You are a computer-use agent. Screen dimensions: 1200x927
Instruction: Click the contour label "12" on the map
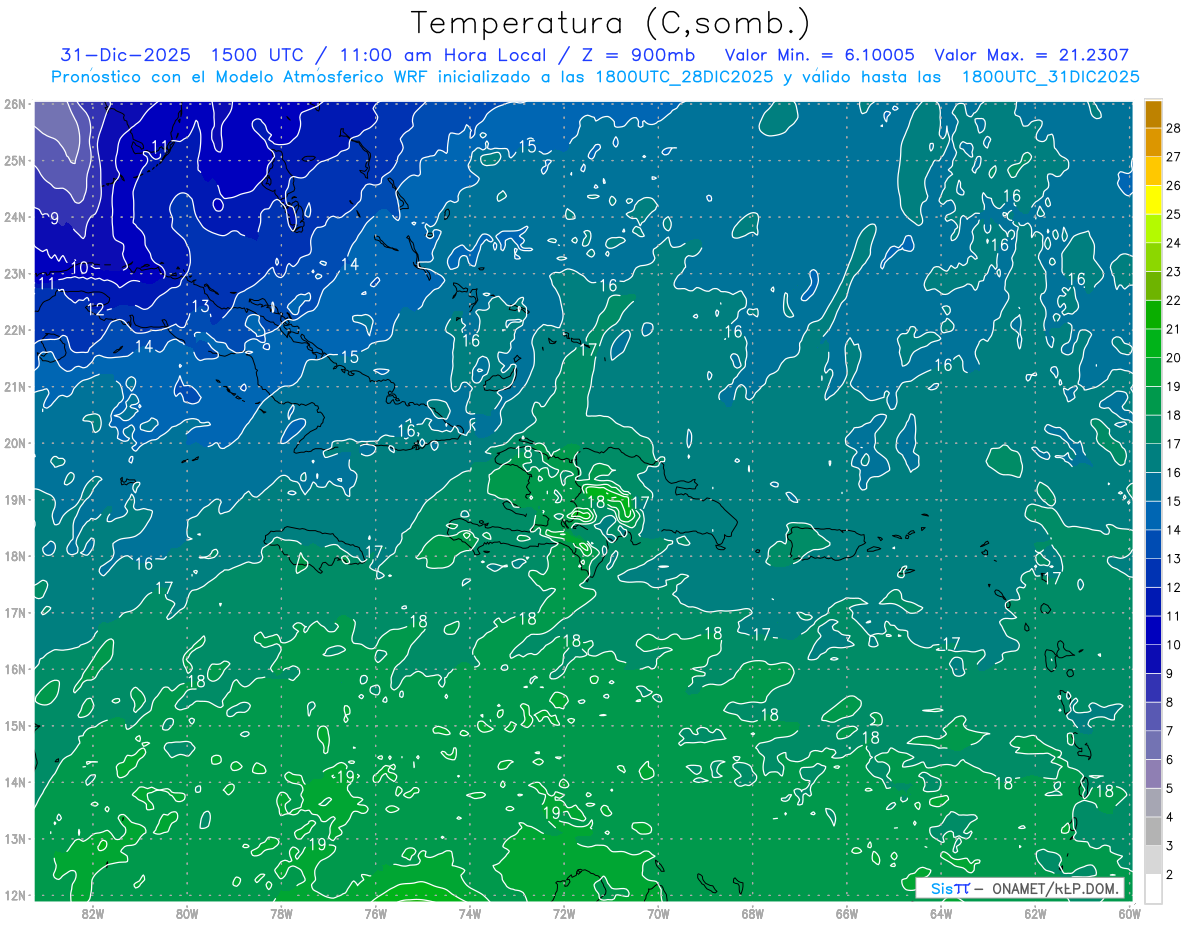96,309
